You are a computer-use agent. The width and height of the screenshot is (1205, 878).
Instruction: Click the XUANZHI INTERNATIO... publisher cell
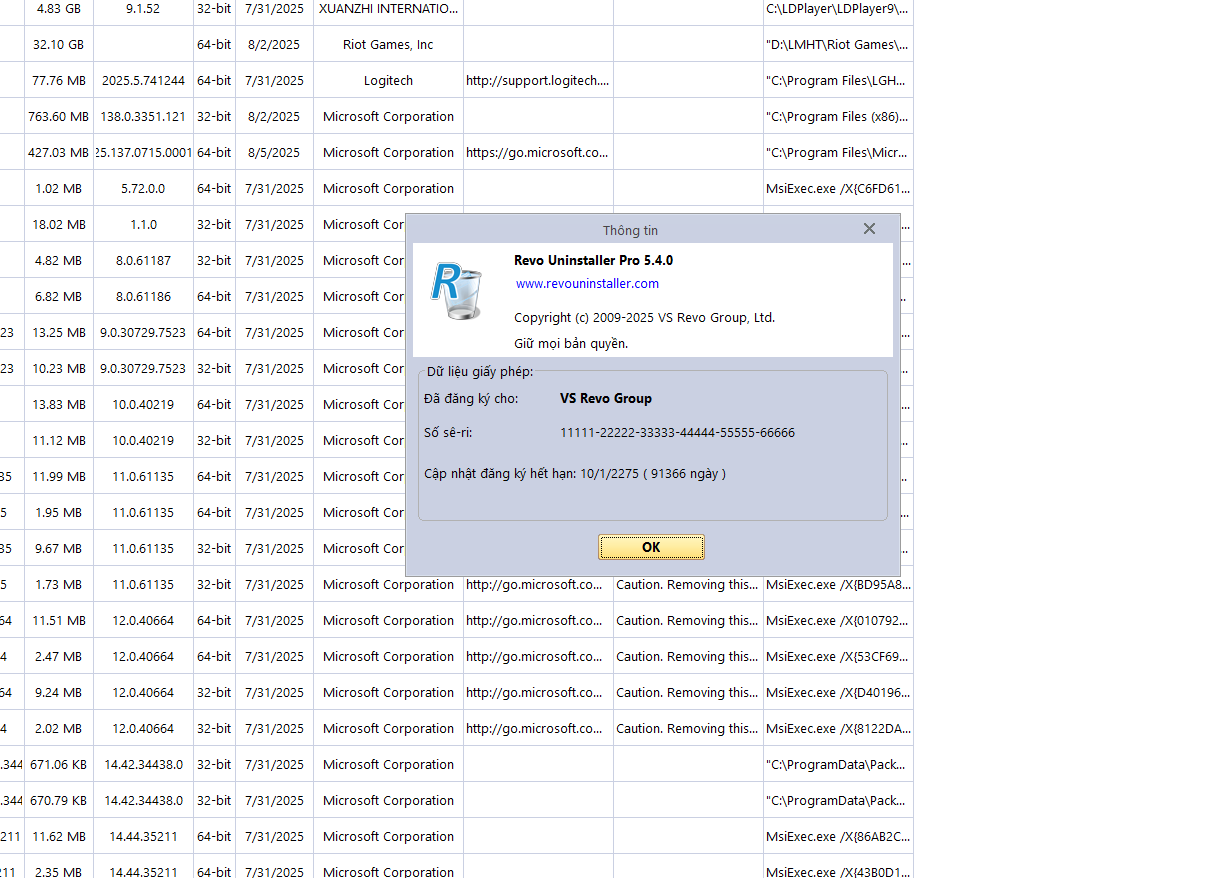click(388, 9)
